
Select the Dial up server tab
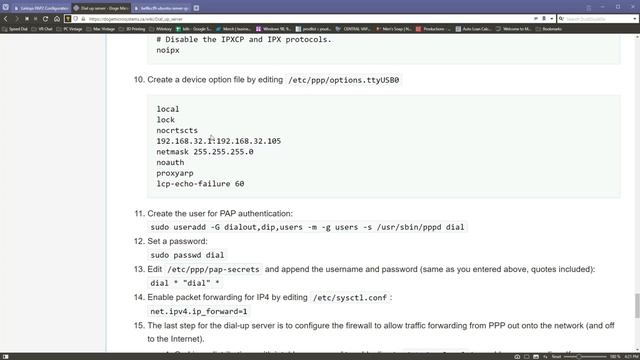click(x=101, y=8)
